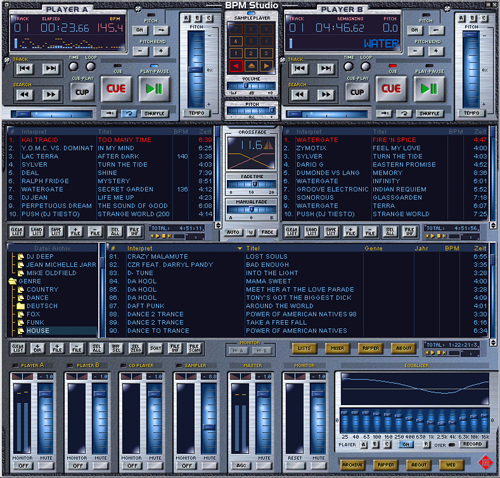Toggle Pitch ON for Player A
Viewport: 500px width, 478px height.
click(140, 30)
